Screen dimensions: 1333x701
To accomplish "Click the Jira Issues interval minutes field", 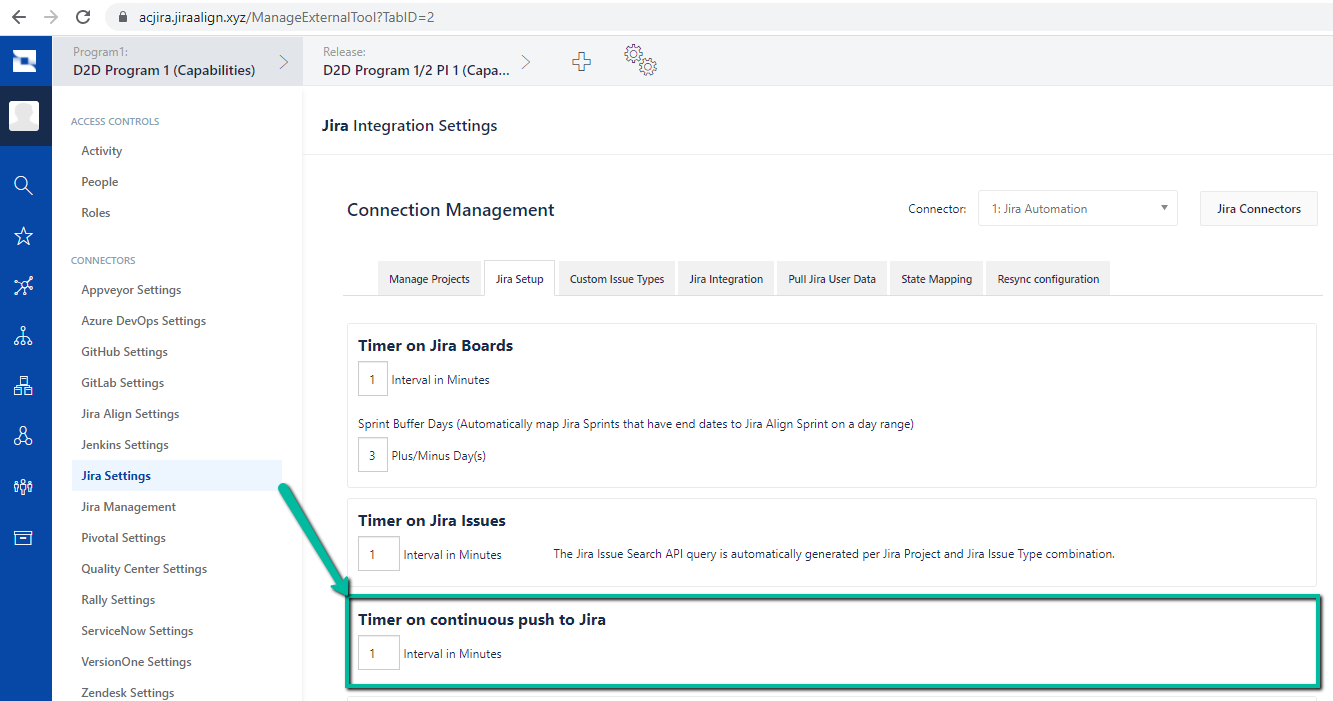I will (x=379, y=554).
